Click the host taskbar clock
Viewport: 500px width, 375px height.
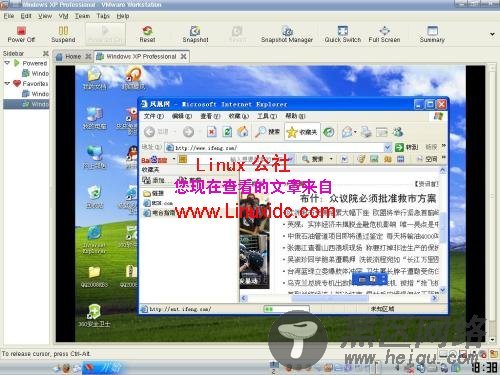coord(485,367)
